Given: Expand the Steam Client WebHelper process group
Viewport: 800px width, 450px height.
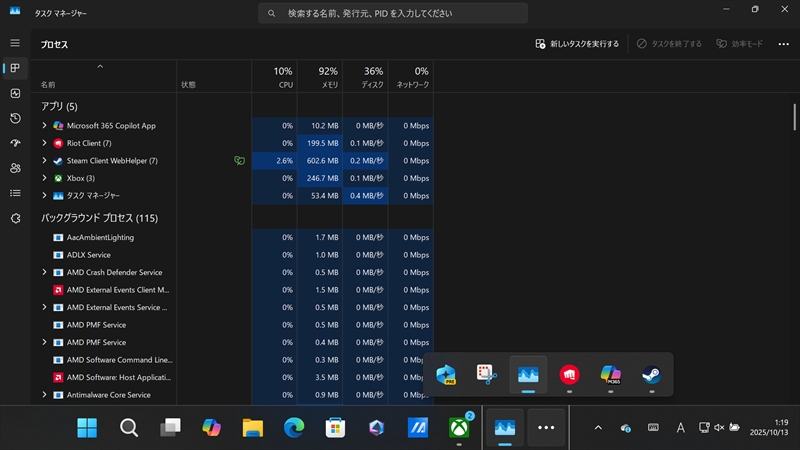Looking at the screenshot, I should click(x=44, y=161).
